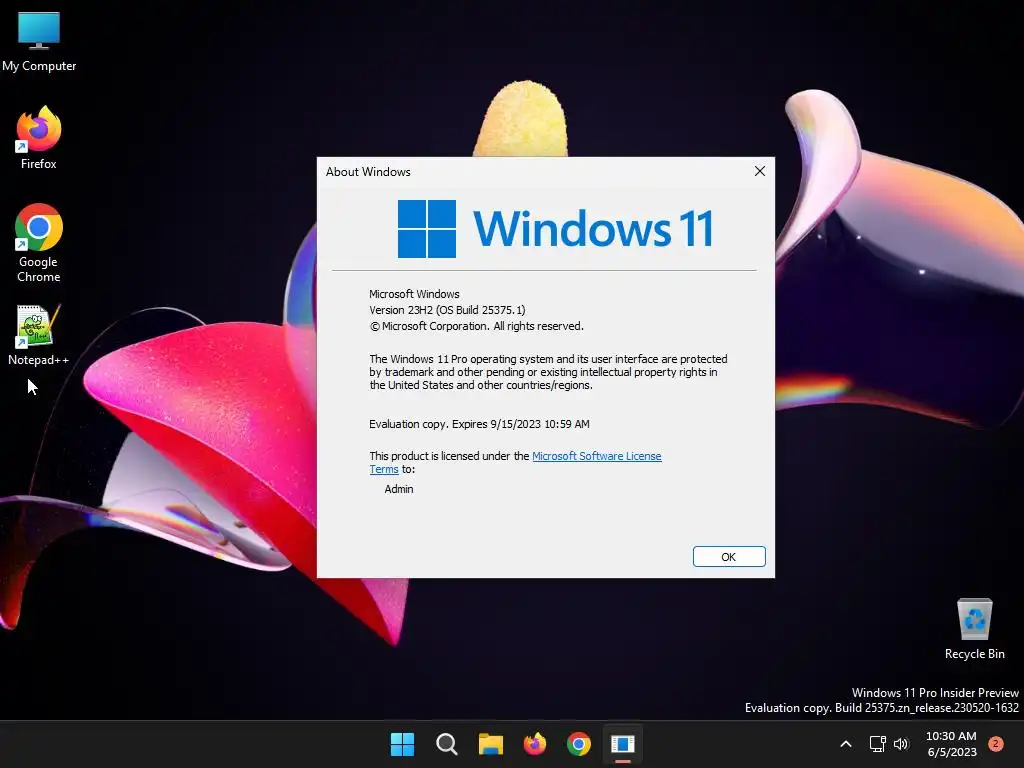Viewport: 1024px width, 768px height.
Task: Launch Firefox from desktop shortcut
Action: pyautogui.click(x=39, y=138)
